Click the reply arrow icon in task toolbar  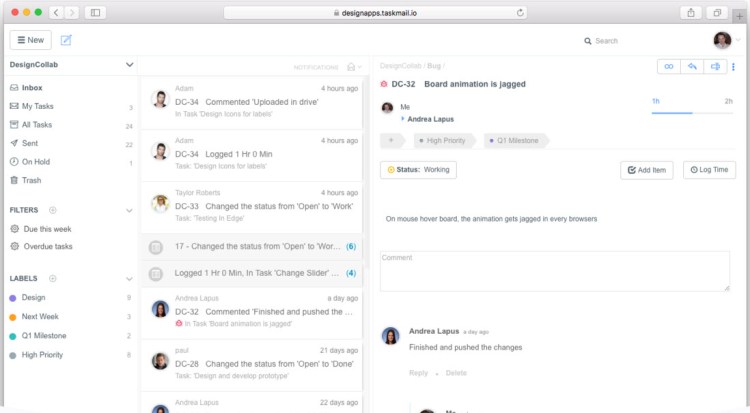click(692, 67)
